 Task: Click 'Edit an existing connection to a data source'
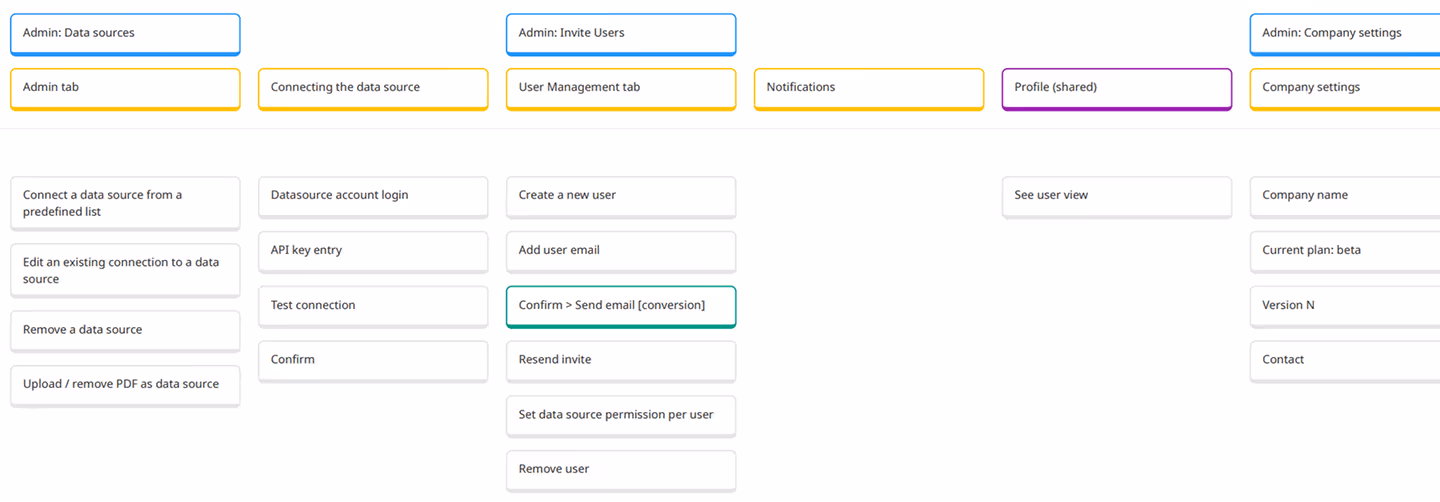point(125,271)
